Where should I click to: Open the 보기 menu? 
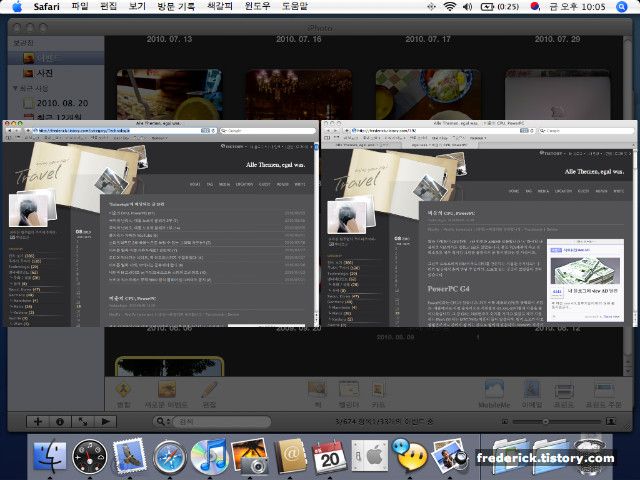coord(137,7)
